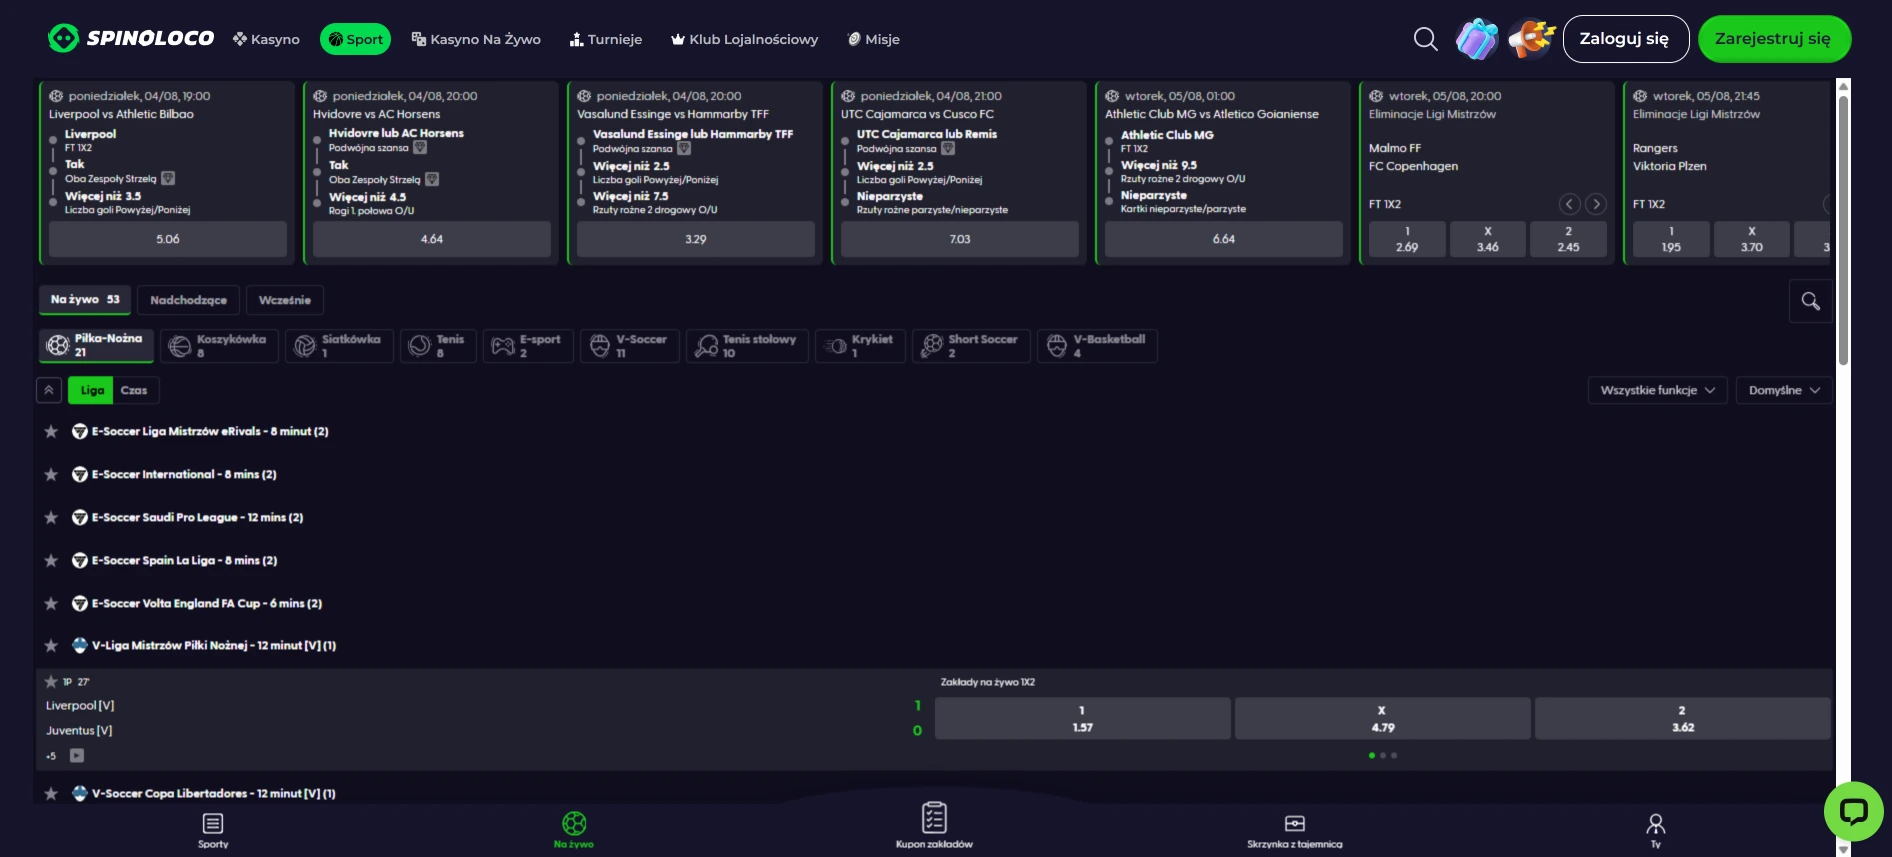Image resolution: width=1892 pixels, height=857 pixels.
Task: Select V-Soccer sport filter
Action: [x=629, y=345]
